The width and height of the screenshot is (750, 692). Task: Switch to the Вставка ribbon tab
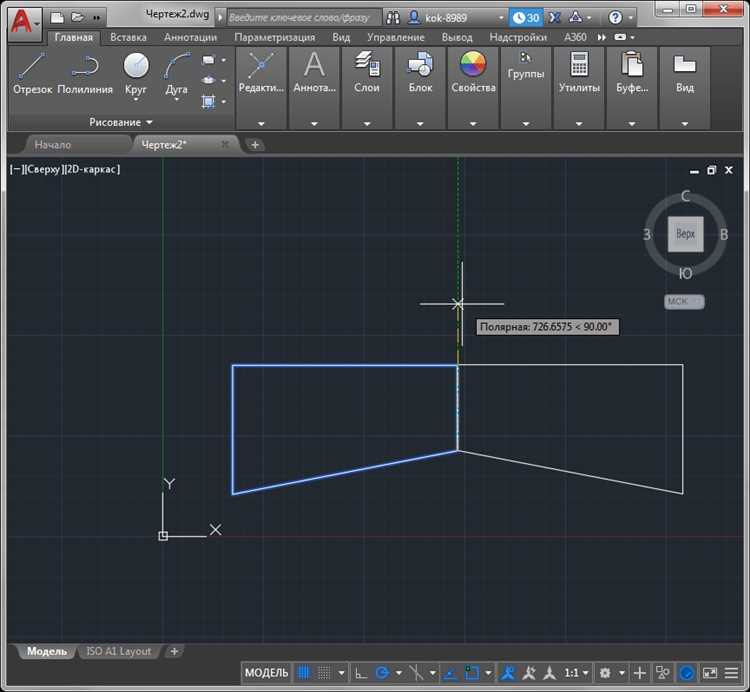[128, 37]
